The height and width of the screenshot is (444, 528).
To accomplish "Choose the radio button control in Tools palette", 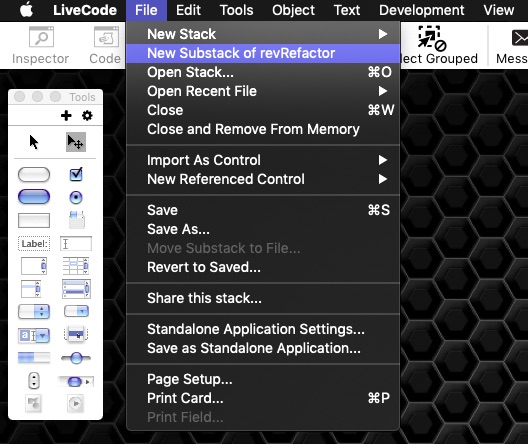I will click(x=76, y=197).
